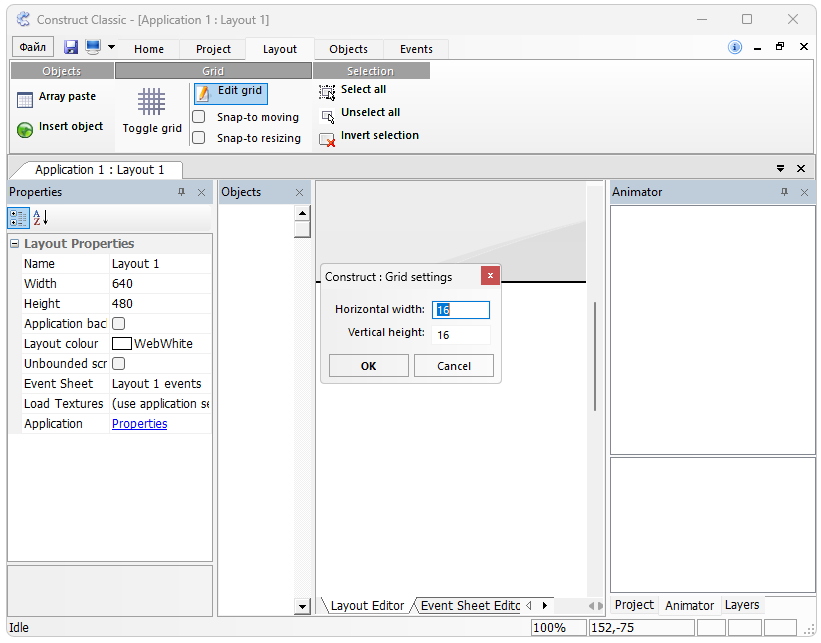Viewport: 821px width, 643px height.
Task: Enable the Snap-to moving checkbox
Action: (199, 117)
